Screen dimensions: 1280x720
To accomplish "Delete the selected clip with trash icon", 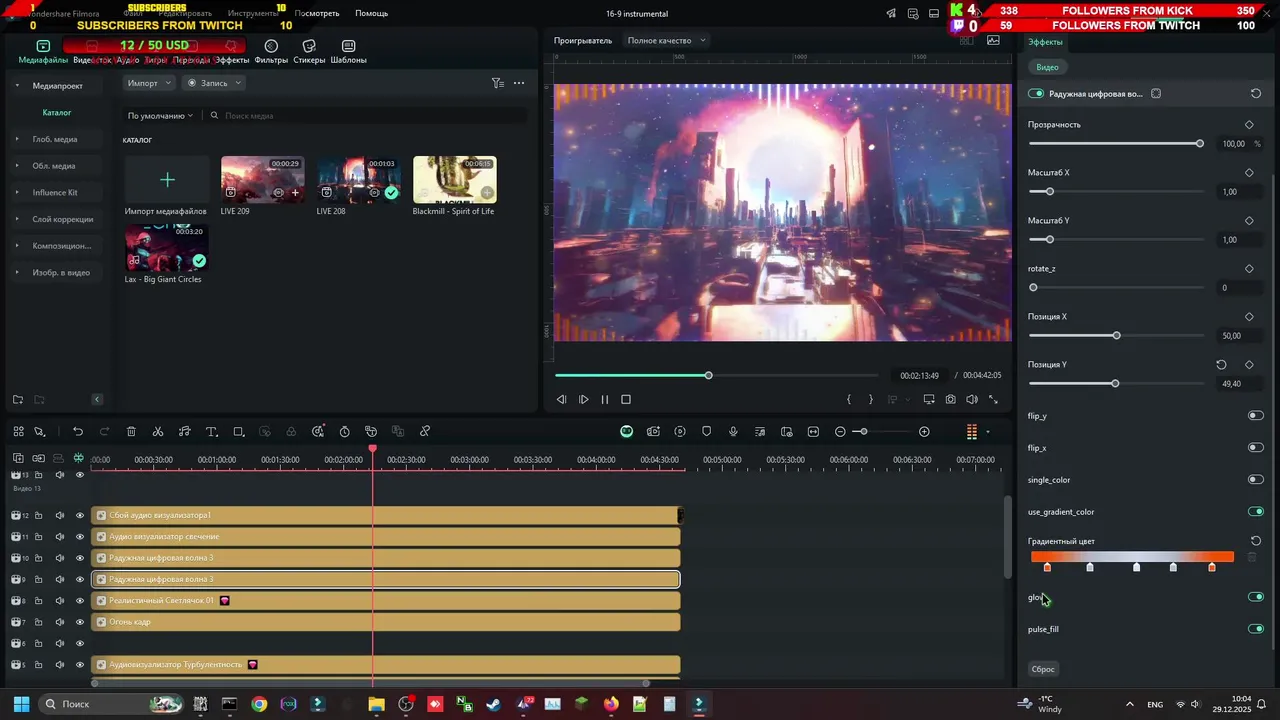I will click(131, 432).
